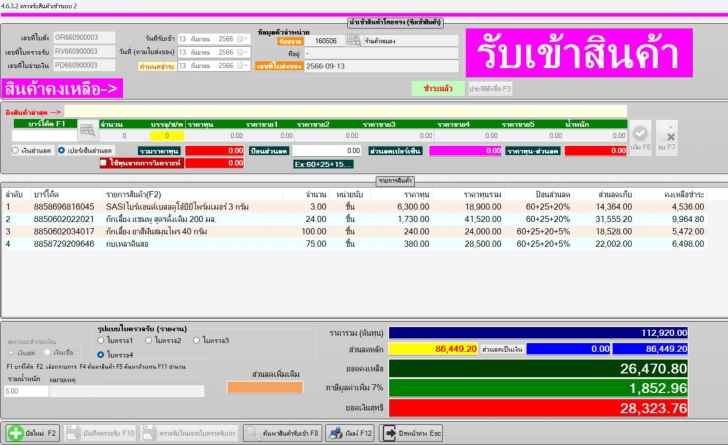Click SASI product name in row 1
The width and height of the screenshot is (728, 445).
pyautogui.click(x=177, y=207)
